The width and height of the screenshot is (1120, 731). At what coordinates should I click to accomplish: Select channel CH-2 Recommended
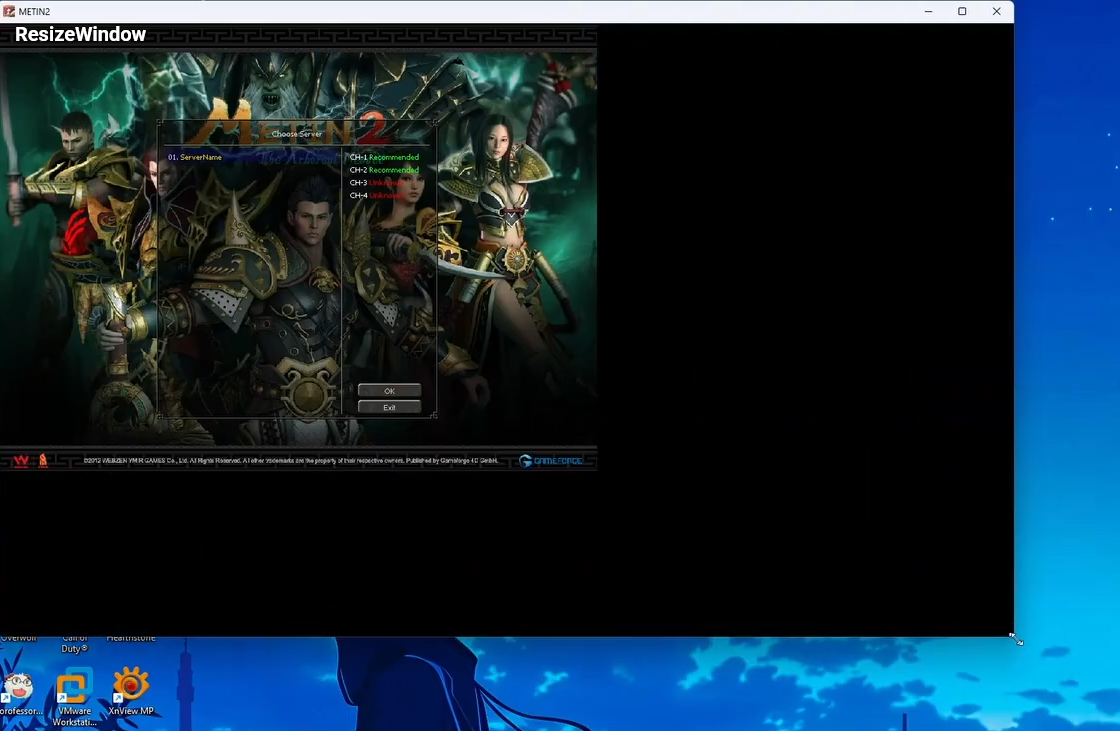(x=384, y=170)
